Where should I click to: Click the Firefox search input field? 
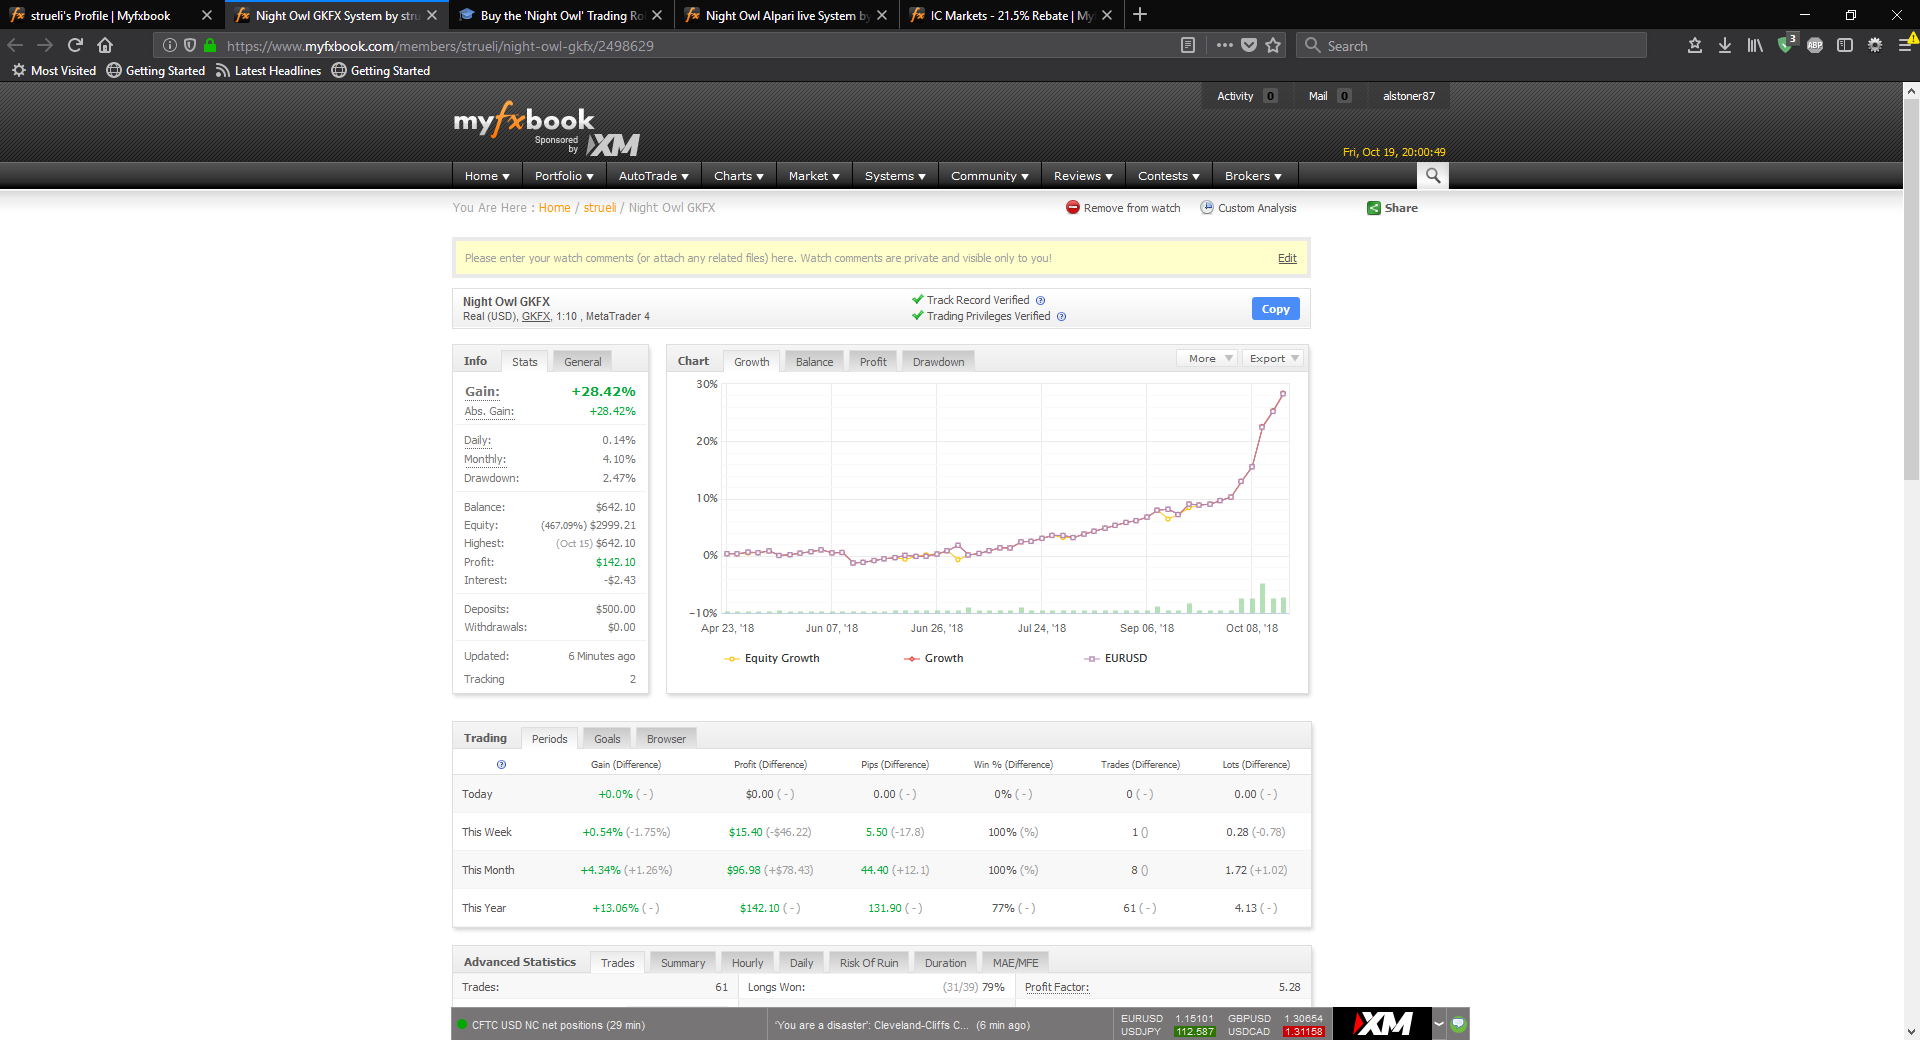pos(1472,45)
